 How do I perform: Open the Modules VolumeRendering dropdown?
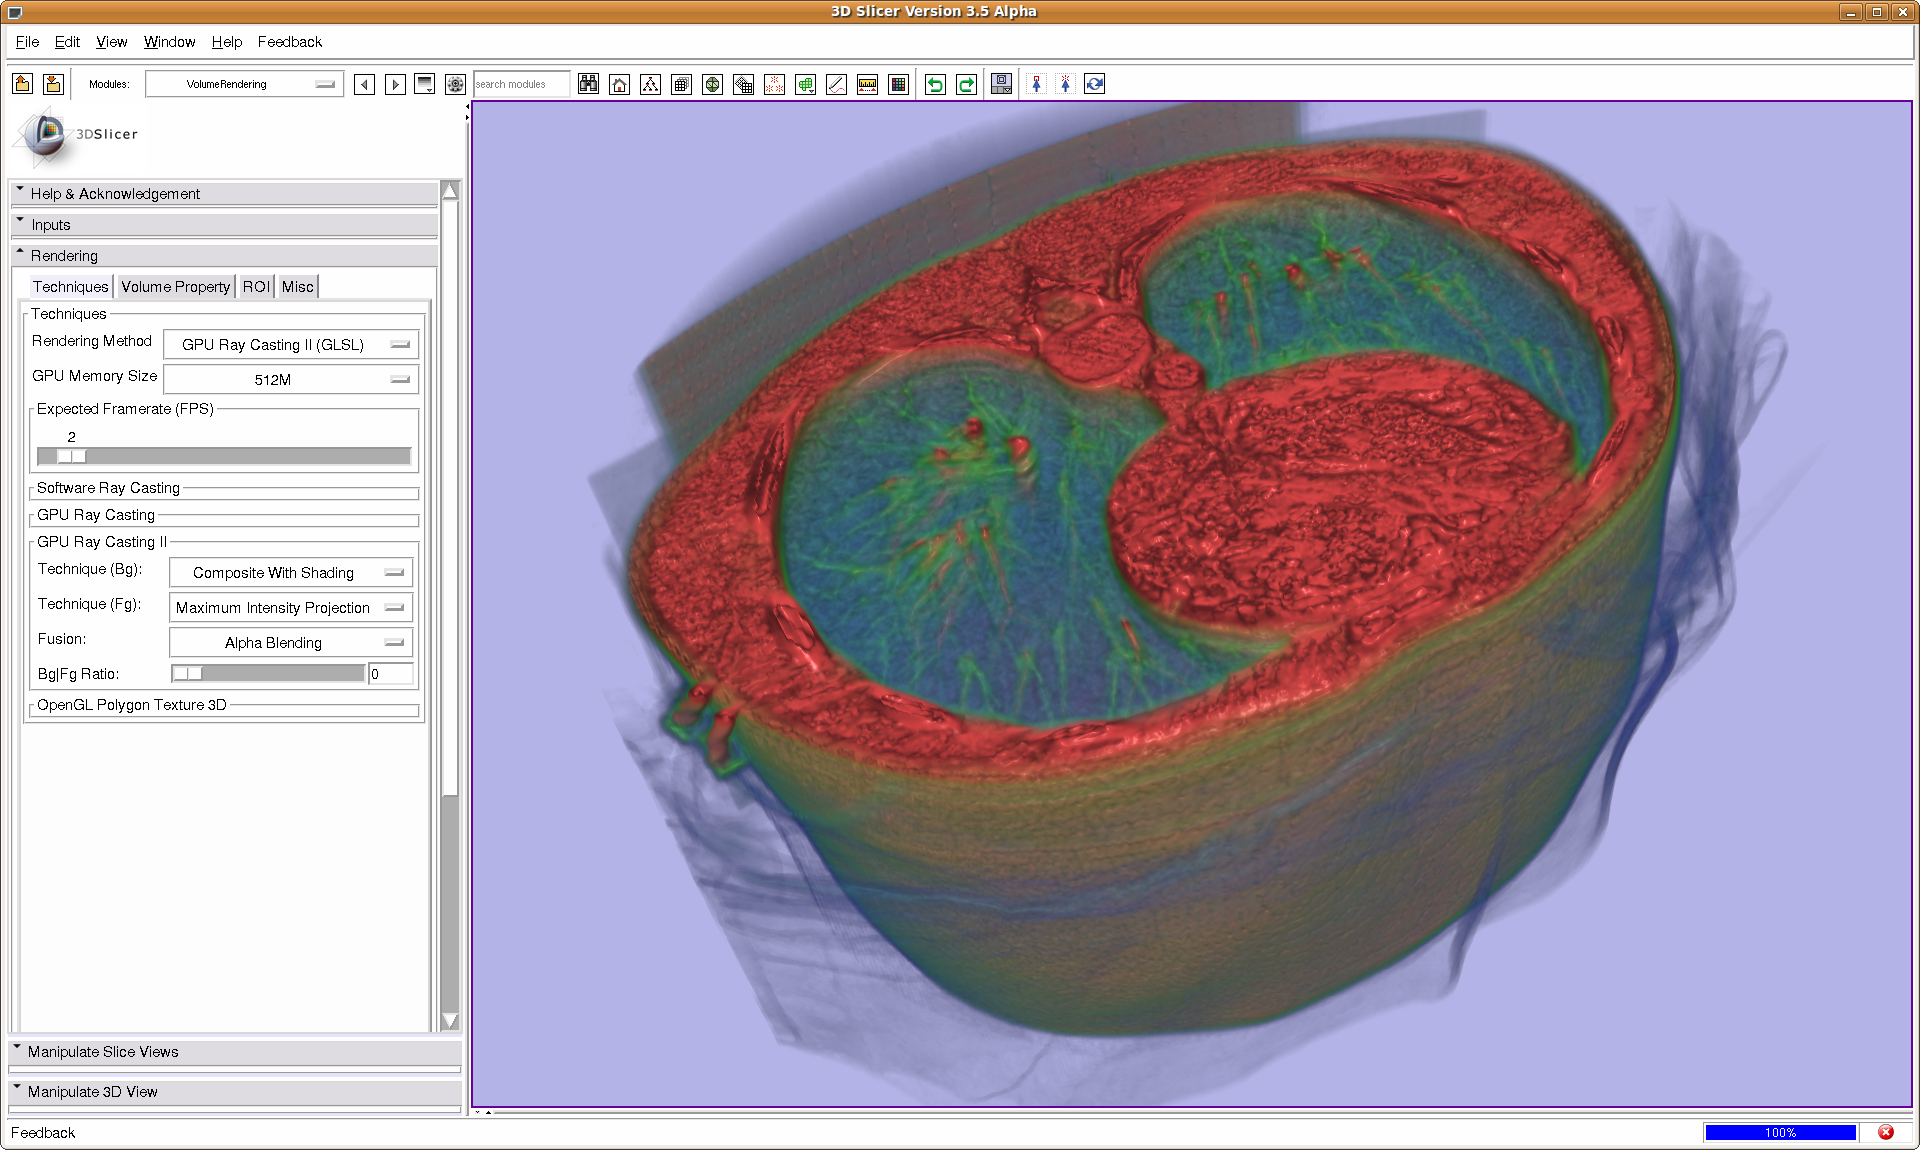pos(245,84)
